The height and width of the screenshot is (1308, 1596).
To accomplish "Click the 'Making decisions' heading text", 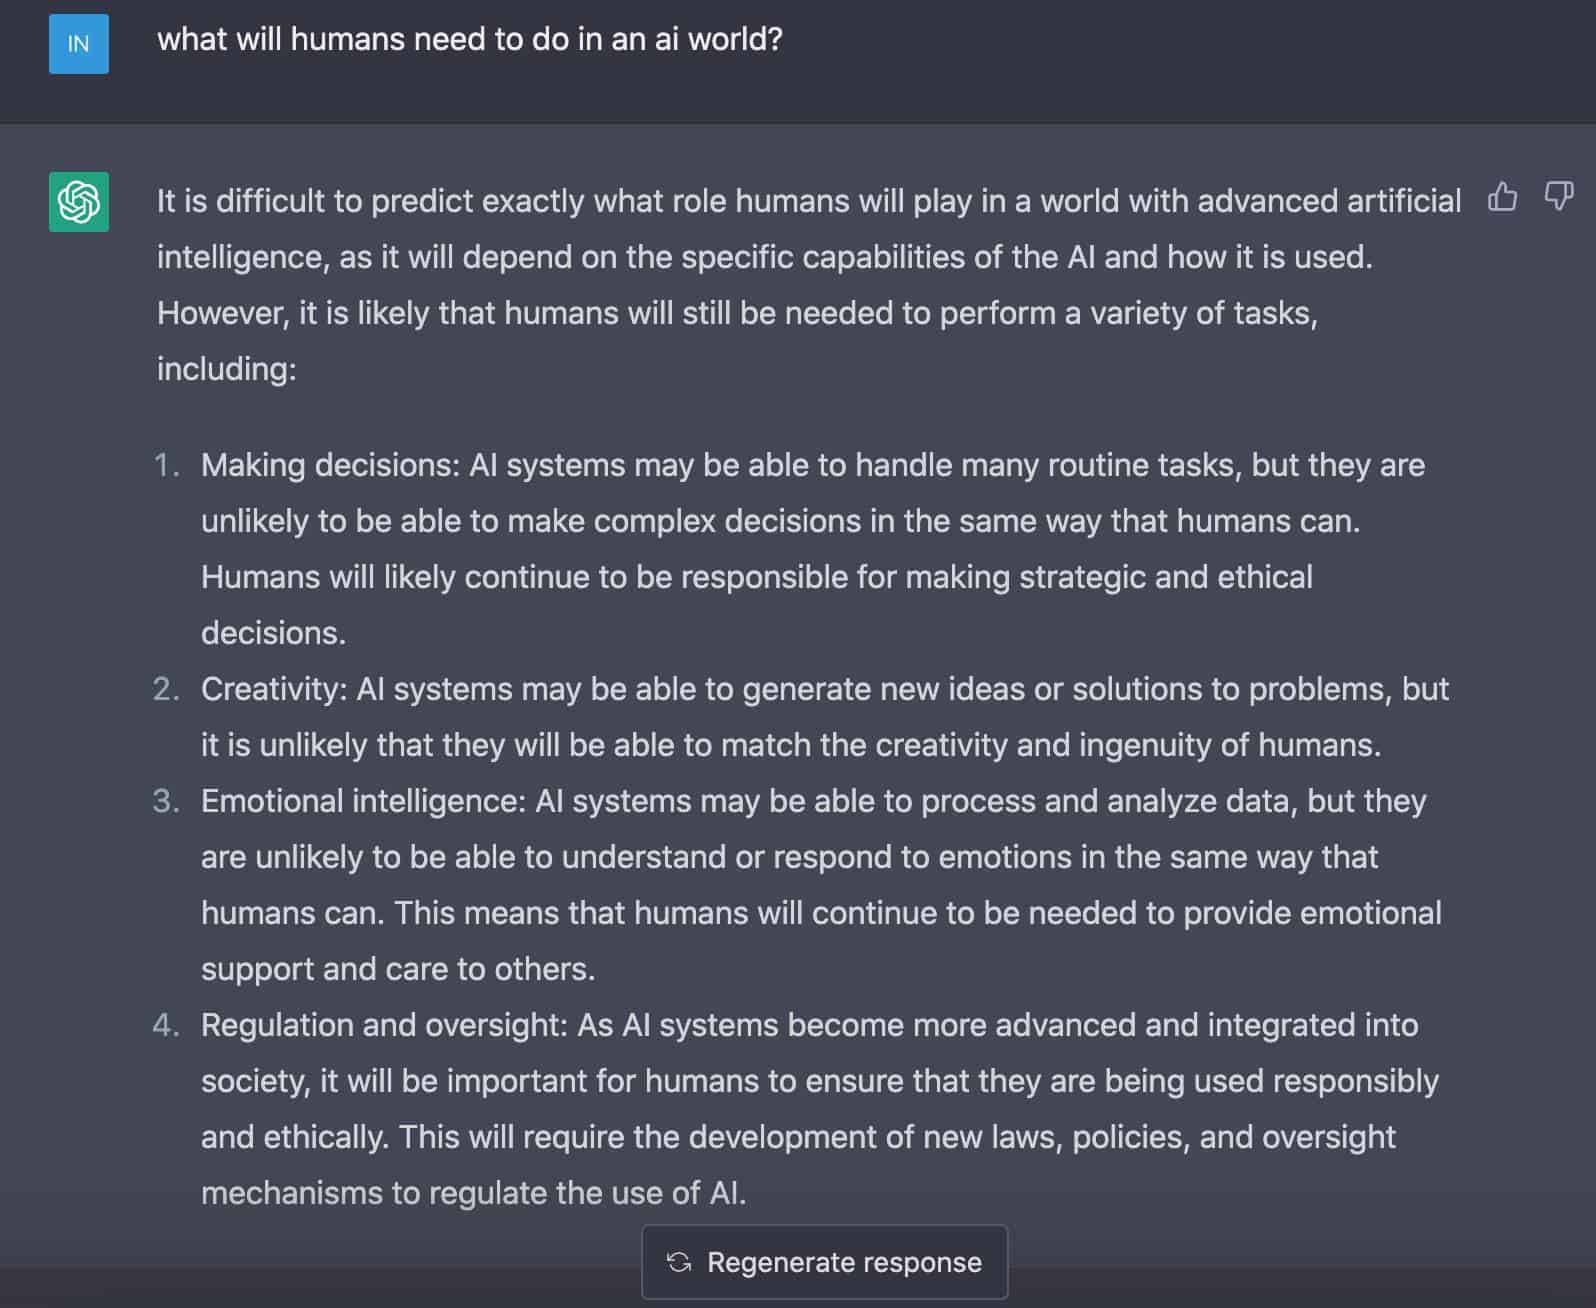I will click(329, 465).
